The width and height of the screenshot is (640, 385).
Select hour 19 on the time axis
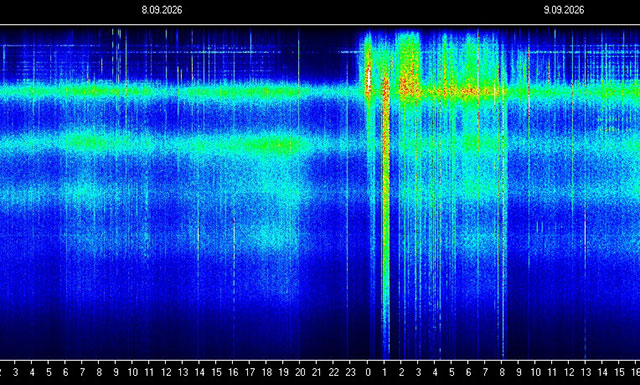(x=283, y=372)
